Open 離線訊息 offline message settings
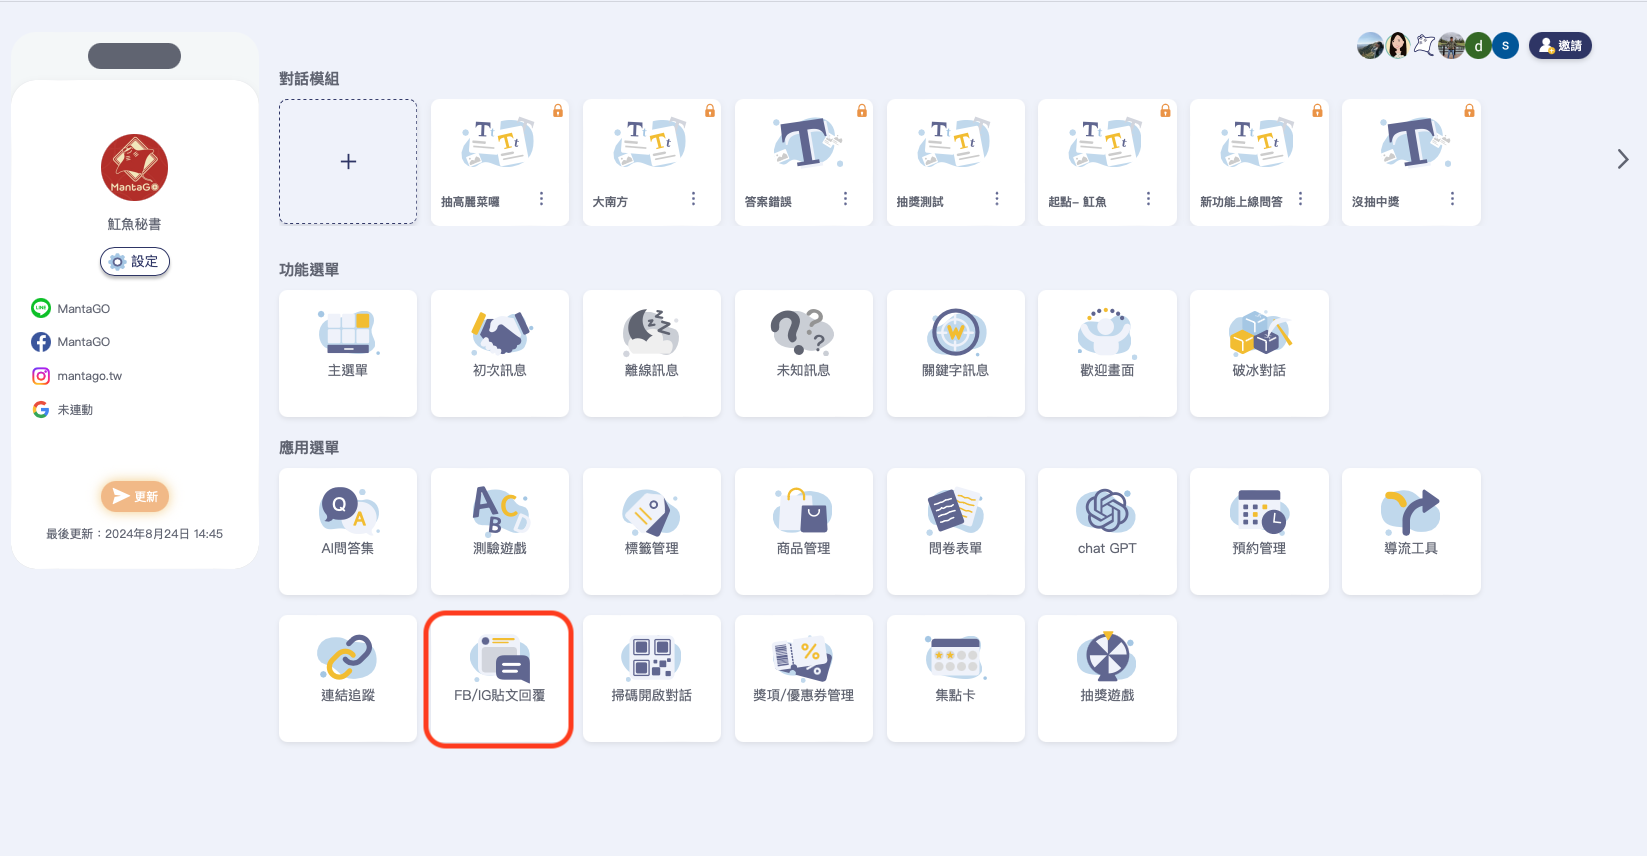The height and width of the screenshot is (856, 1647). [651, 352]
